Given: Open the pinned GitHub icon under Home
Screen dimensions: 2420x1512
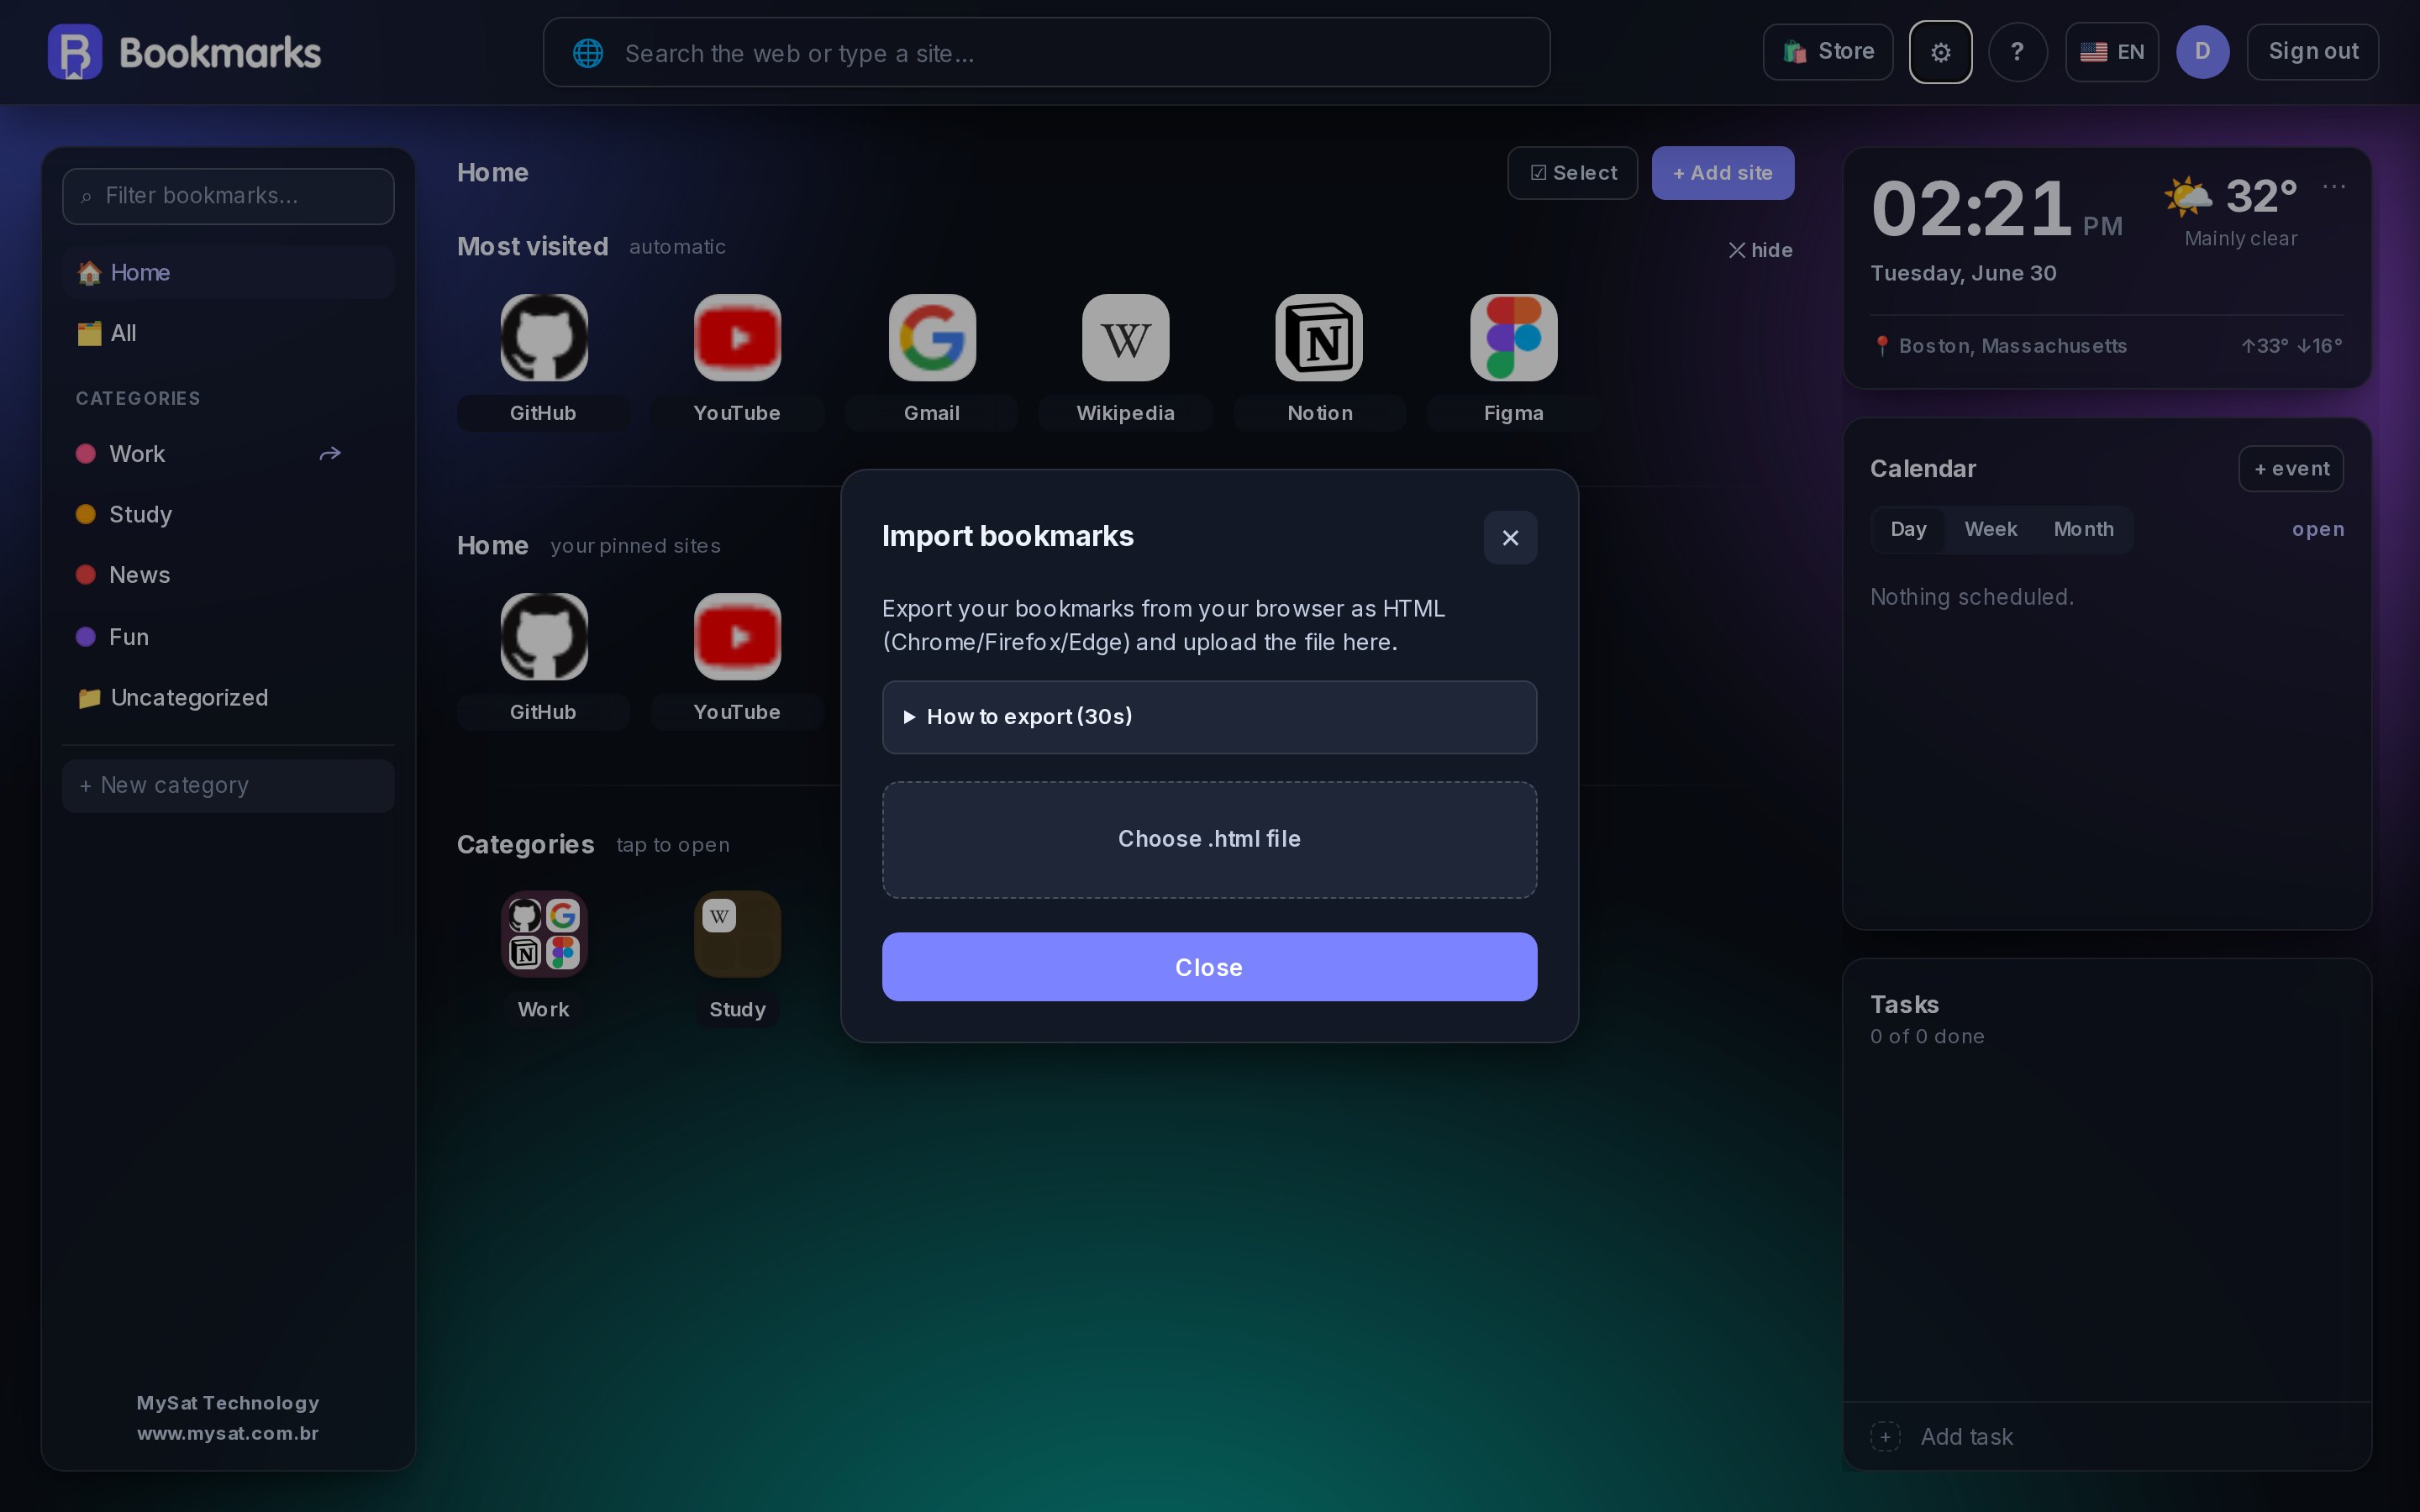Looking at the screenshot, I should [x=544, y=636].
